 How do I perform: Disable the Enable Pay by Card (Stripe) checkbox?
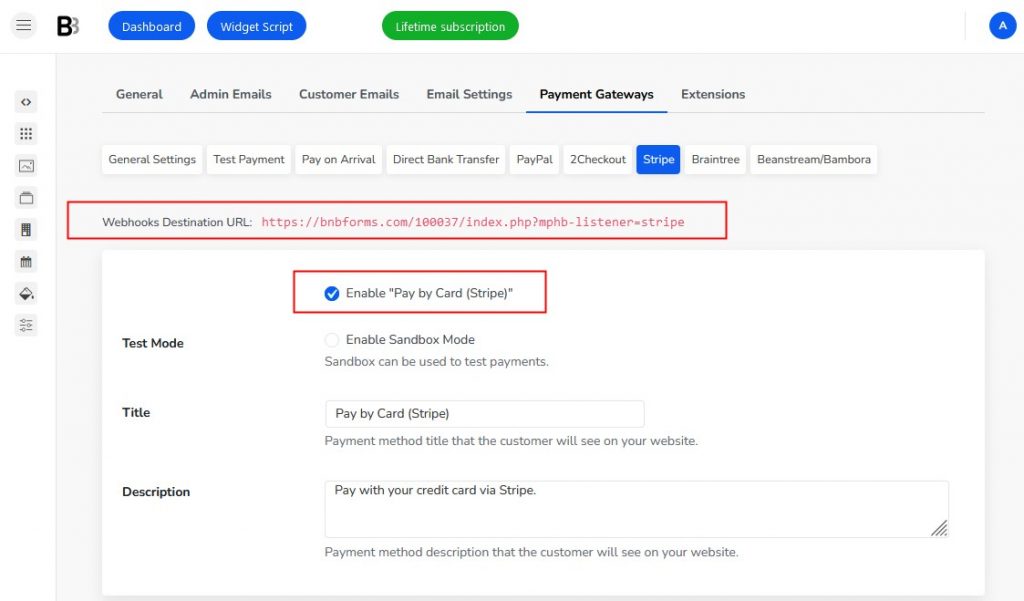[331, 293]
